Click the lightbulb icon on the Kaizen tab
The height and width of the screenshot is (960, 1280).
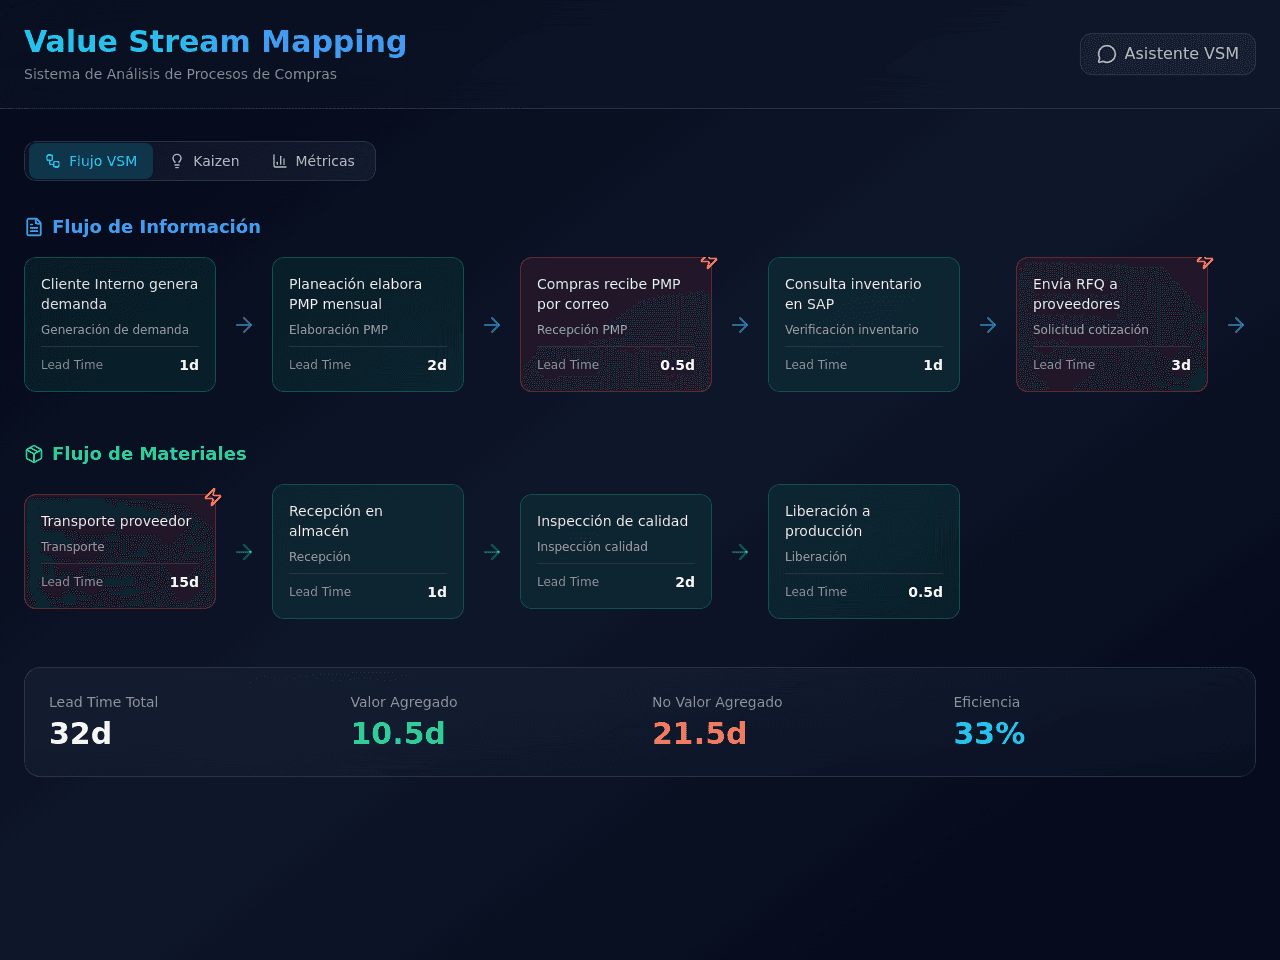click(x=177, y=161)
